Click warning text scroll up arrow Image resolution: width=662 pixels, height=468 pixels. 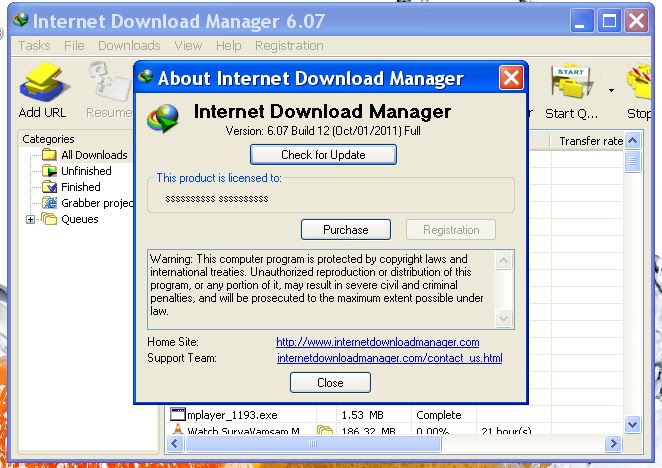click(x=503, y=261)
